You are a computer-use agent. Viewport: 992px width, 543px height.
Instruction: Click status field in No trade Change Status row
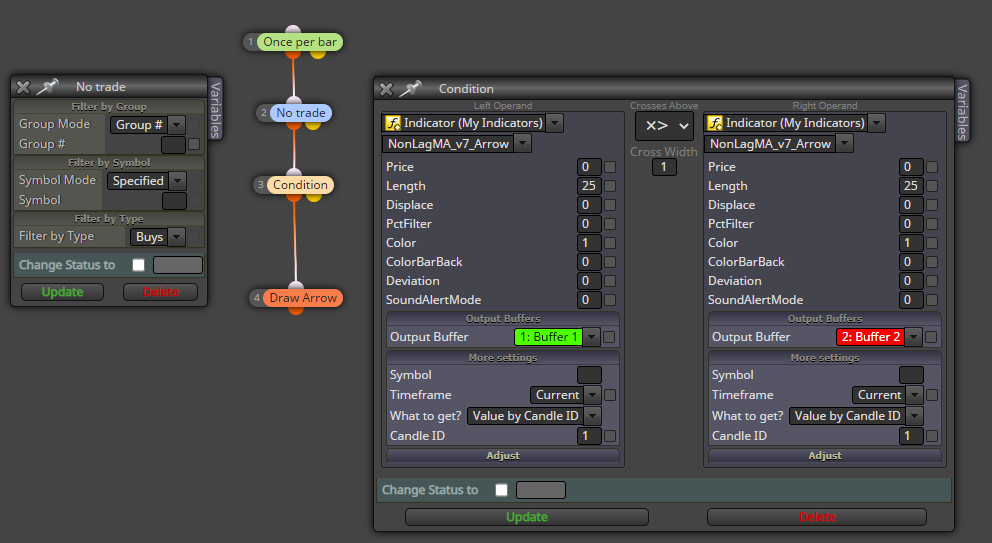coord(178,265)
